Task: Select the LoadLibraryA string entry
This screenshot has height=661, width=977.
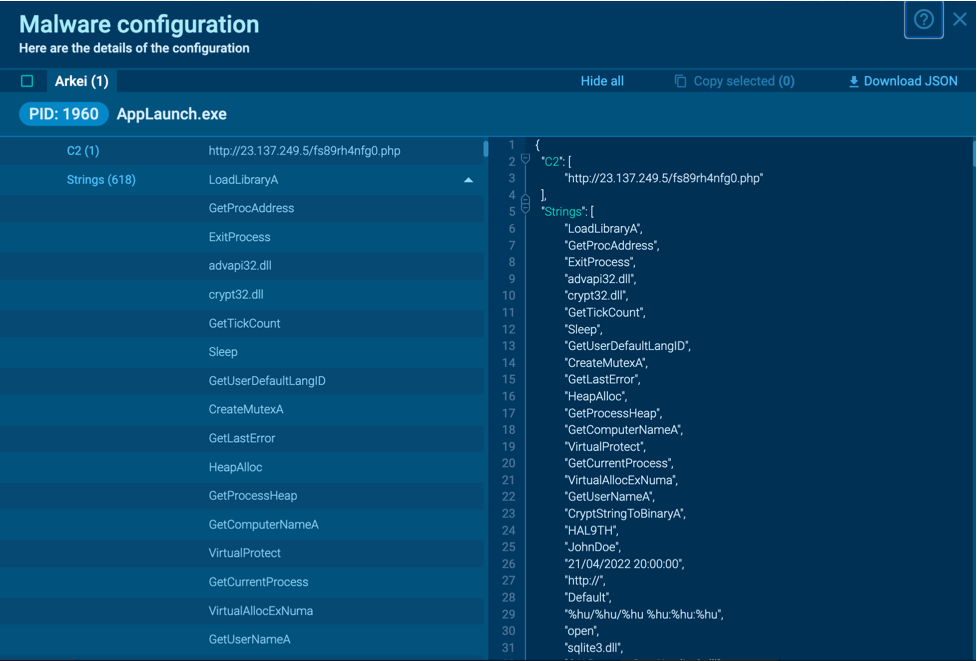Action: coord(243,180)
